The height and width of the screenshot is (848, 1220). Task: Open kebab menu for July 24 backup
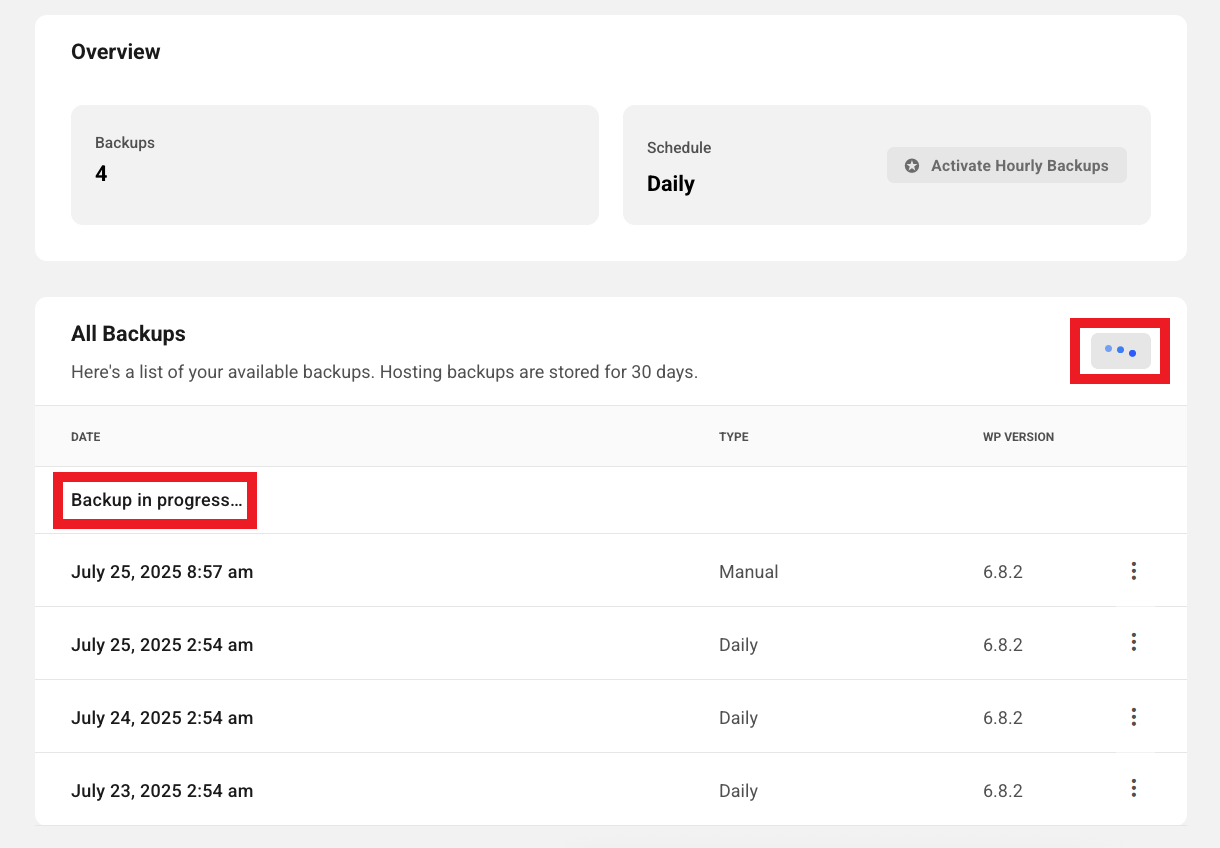coord(1133,716)
